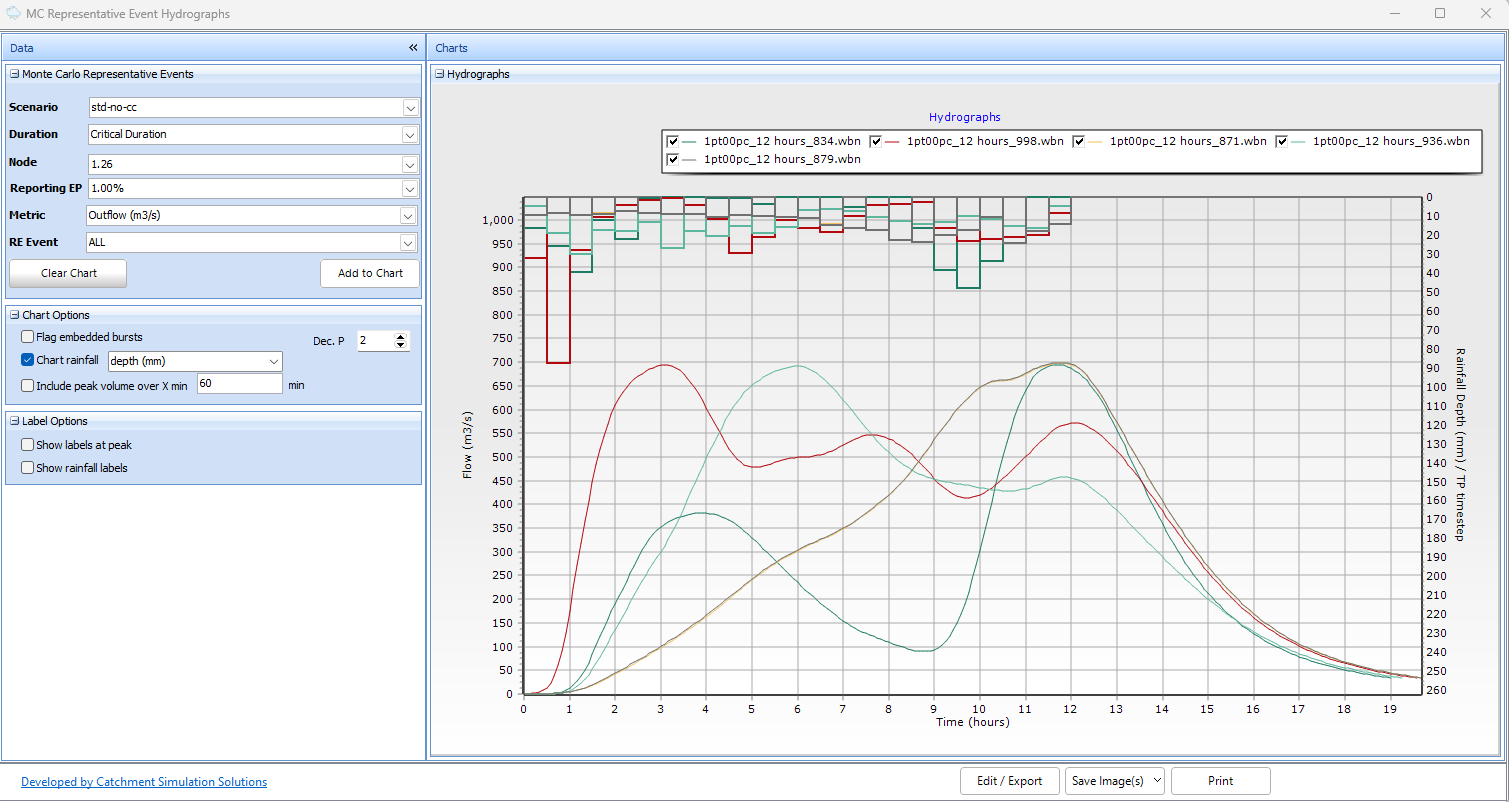
Task: Click the application icon in title bar
Action: click(x=12, y=14)
